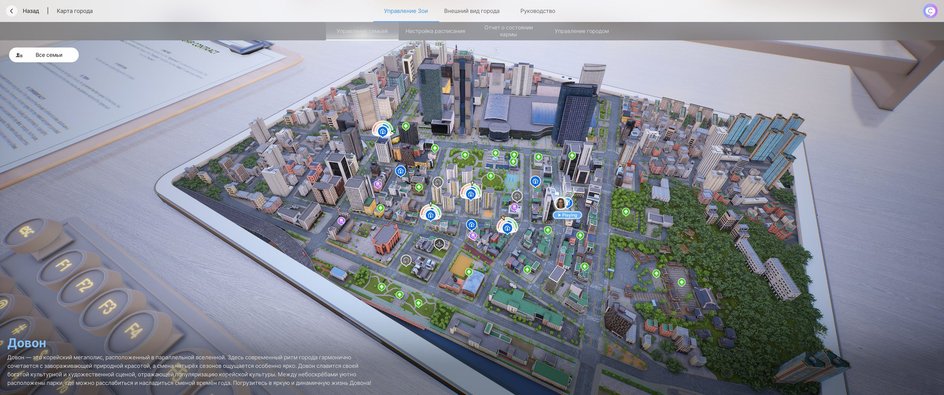Select the Управление семьи sub-tab

[x=362, y=31]
